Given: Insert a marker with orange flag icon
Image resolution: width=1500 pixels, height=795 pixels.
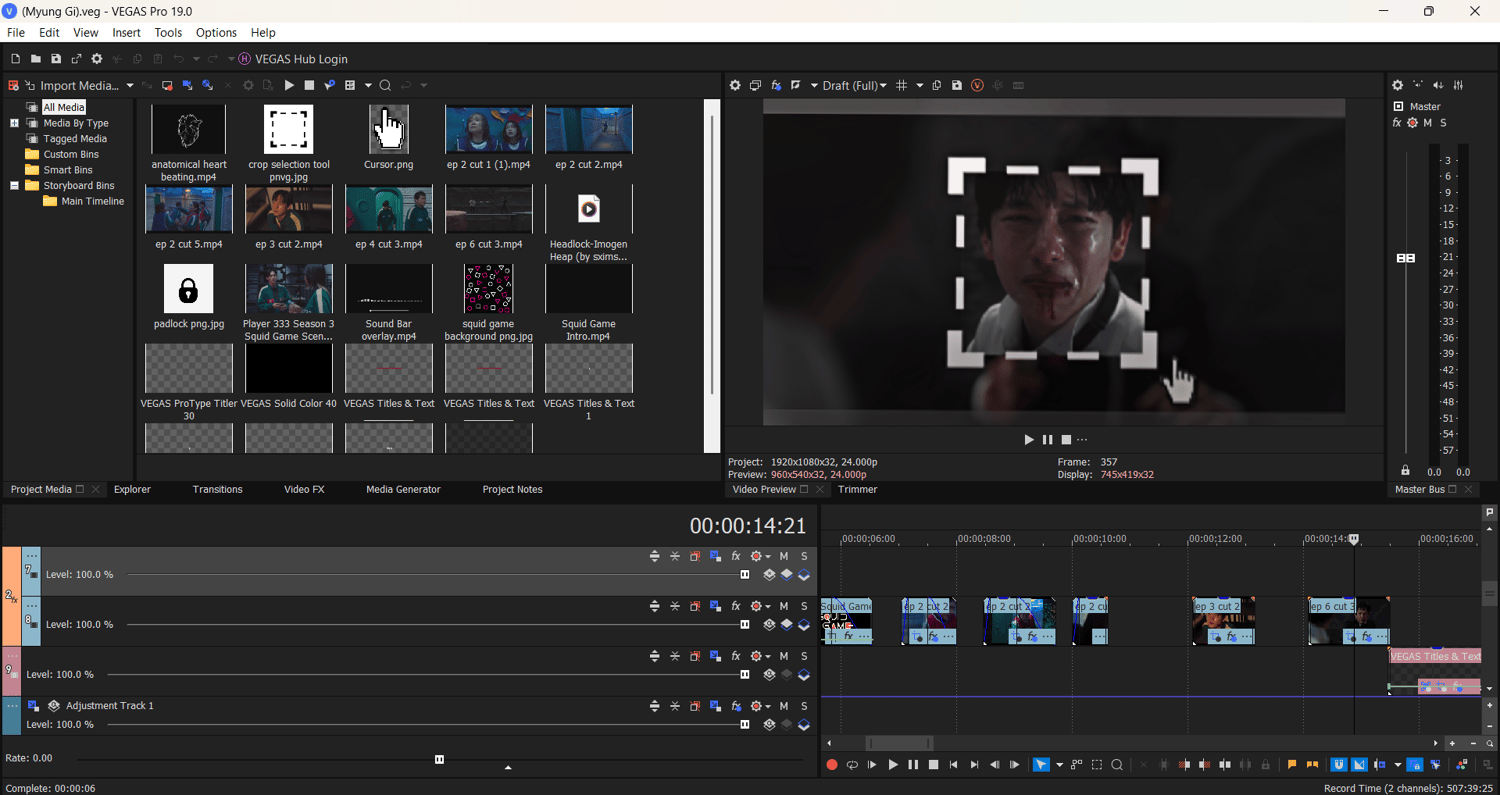Looking at the screenshot, I should (1292, 765).
